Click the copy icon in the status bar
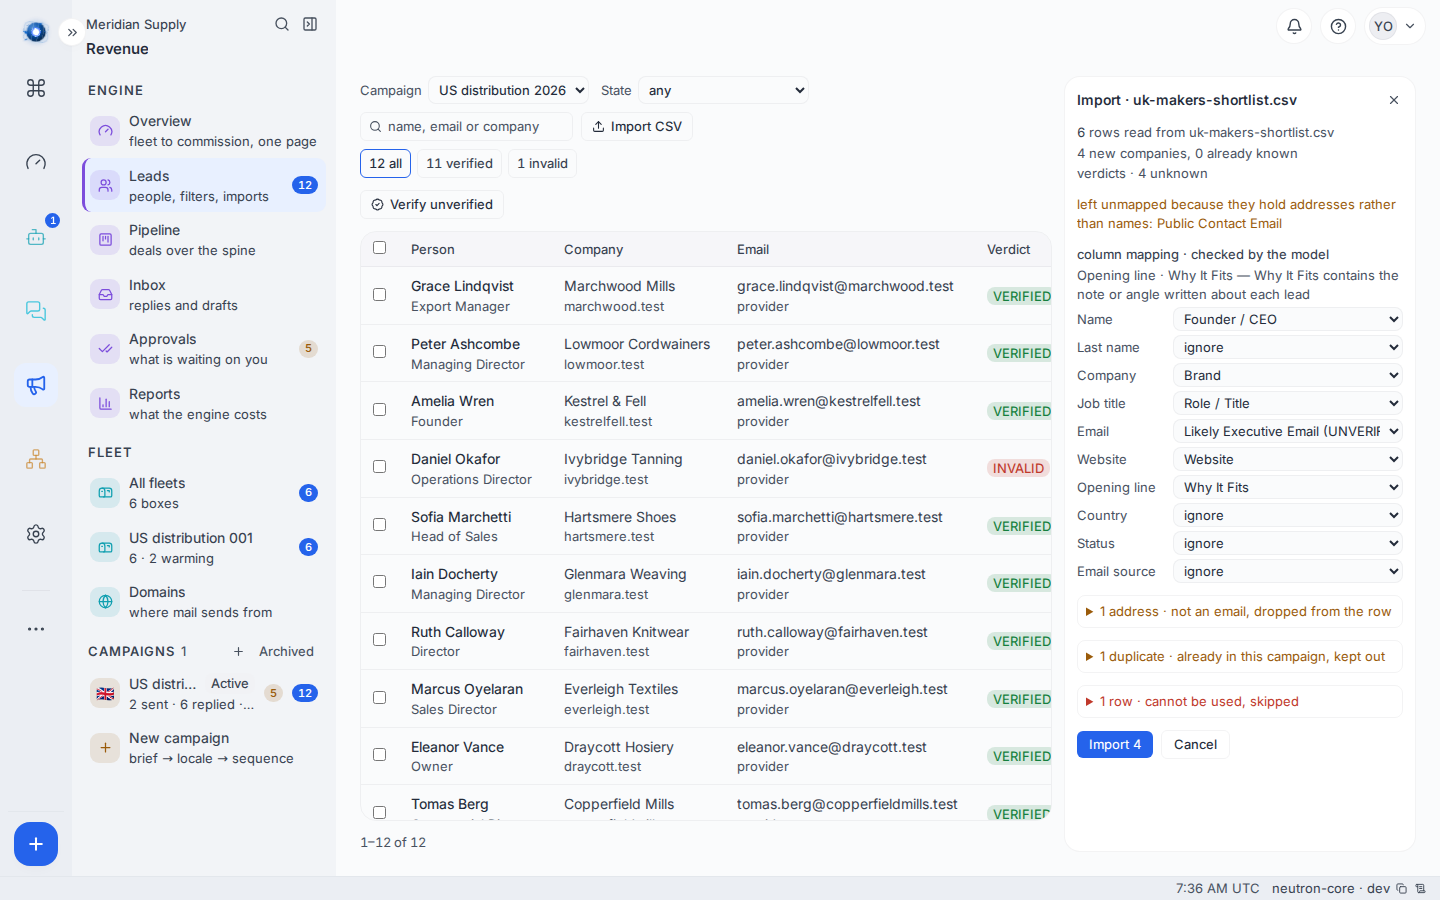The width and height of the screenshot is (1440, 900). (x=1402, y=888)
